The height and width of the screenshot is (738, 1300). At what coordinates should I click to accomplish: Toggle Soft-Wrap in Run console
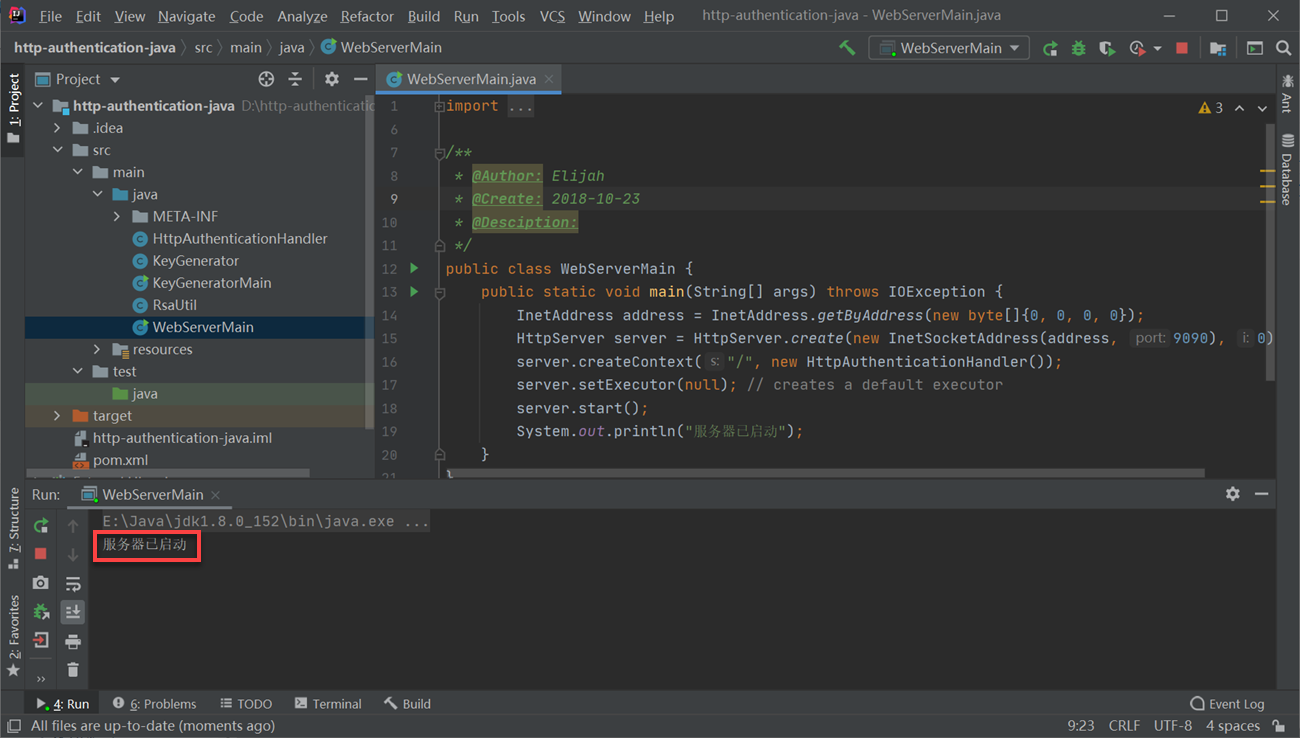tap(73, 583)
